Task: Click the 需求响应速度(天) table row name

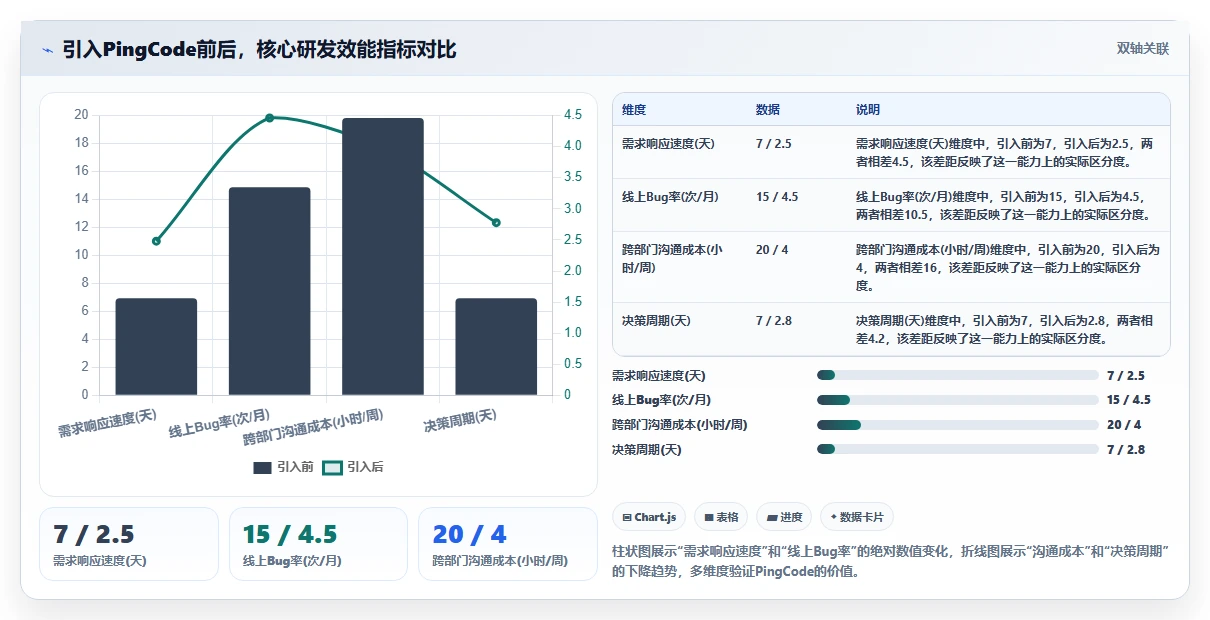Action: click(x=668, y=144)
